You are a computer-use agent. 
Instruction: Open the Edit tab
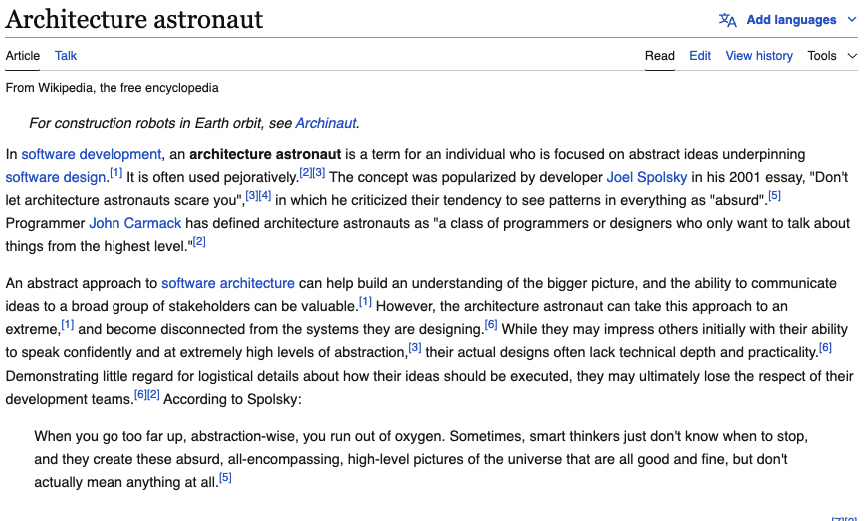click(700, 56)
